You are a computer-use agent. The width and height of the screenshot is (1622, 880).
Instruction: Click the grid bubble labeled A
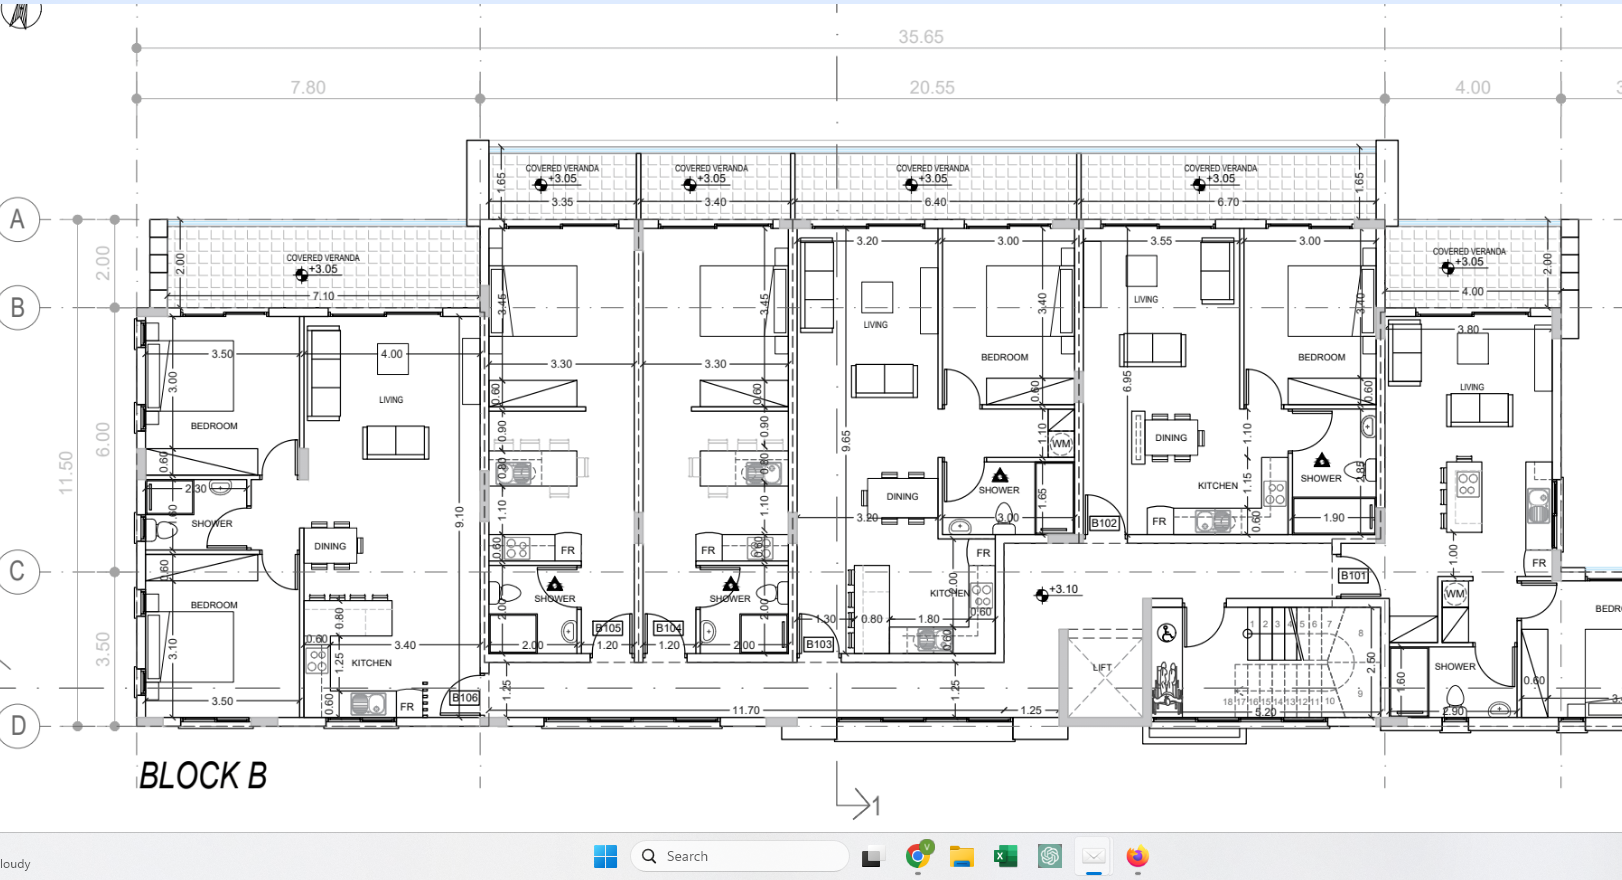point(18,219)
